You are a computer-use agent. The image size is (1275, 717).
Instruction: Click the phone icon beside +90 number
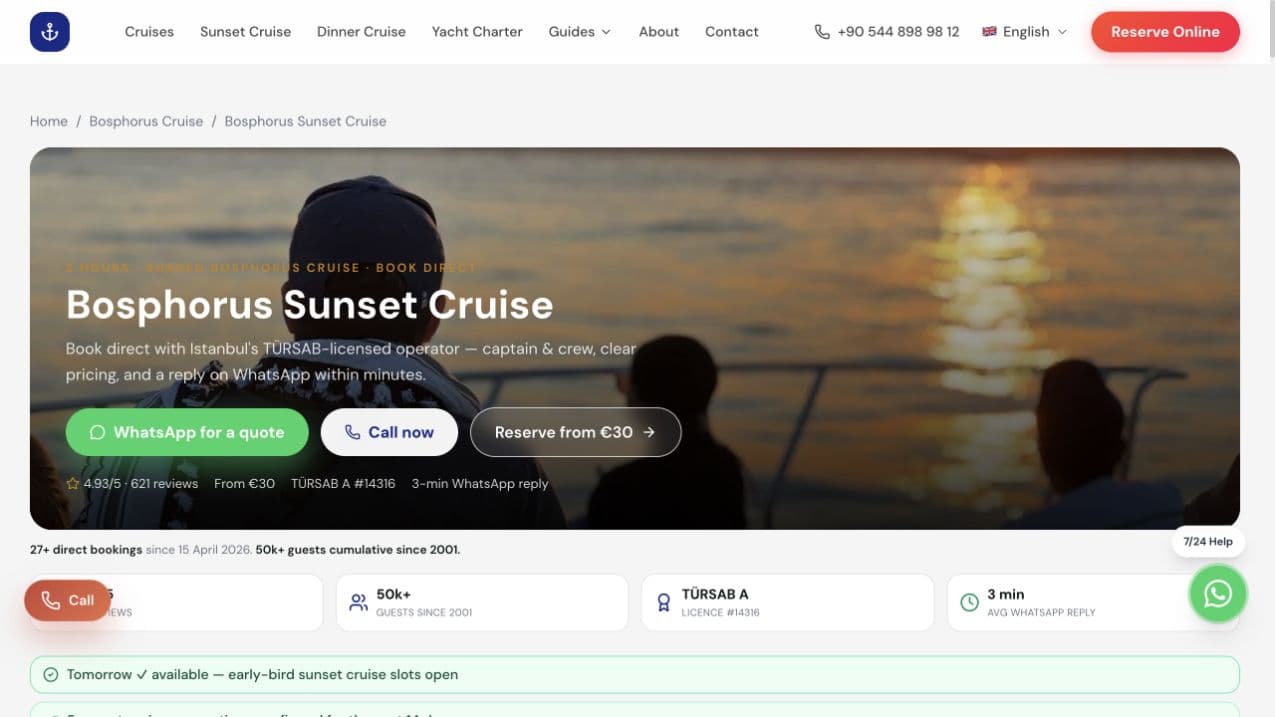822,32
